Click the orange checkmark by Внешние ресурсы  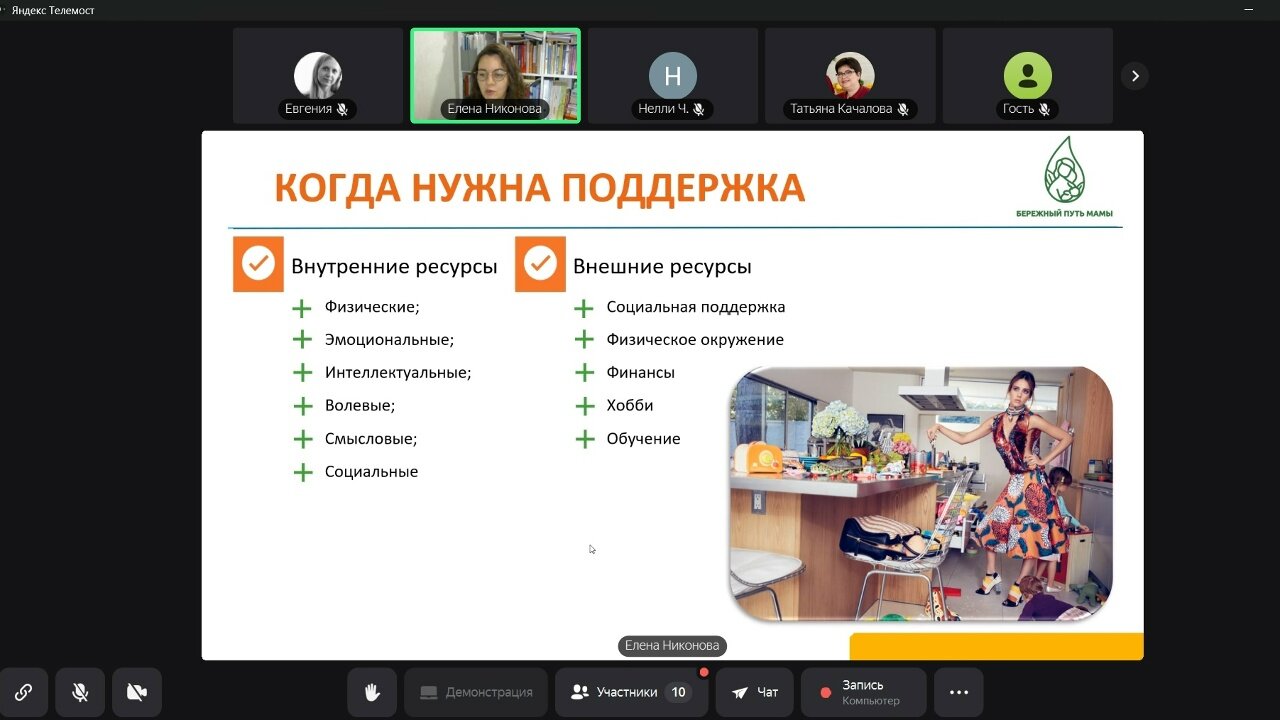[x=540, y=264]
